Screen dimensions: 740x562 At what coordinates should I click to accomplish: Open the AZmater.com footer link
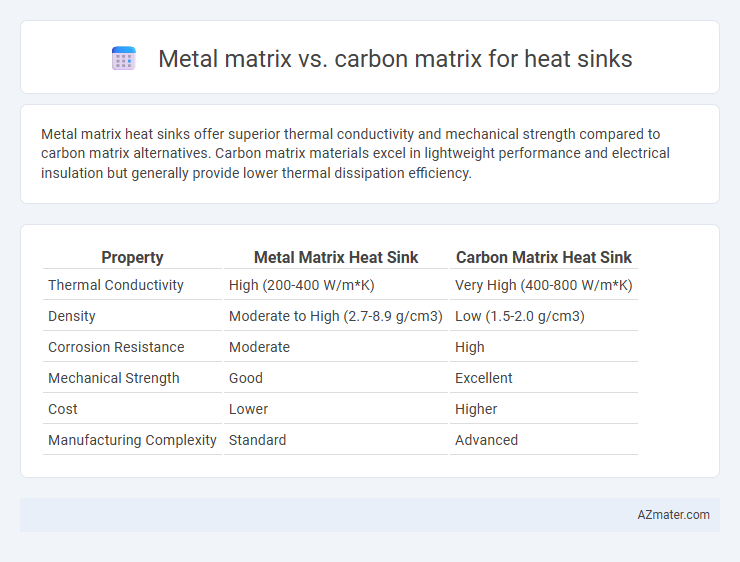(673, 515)
